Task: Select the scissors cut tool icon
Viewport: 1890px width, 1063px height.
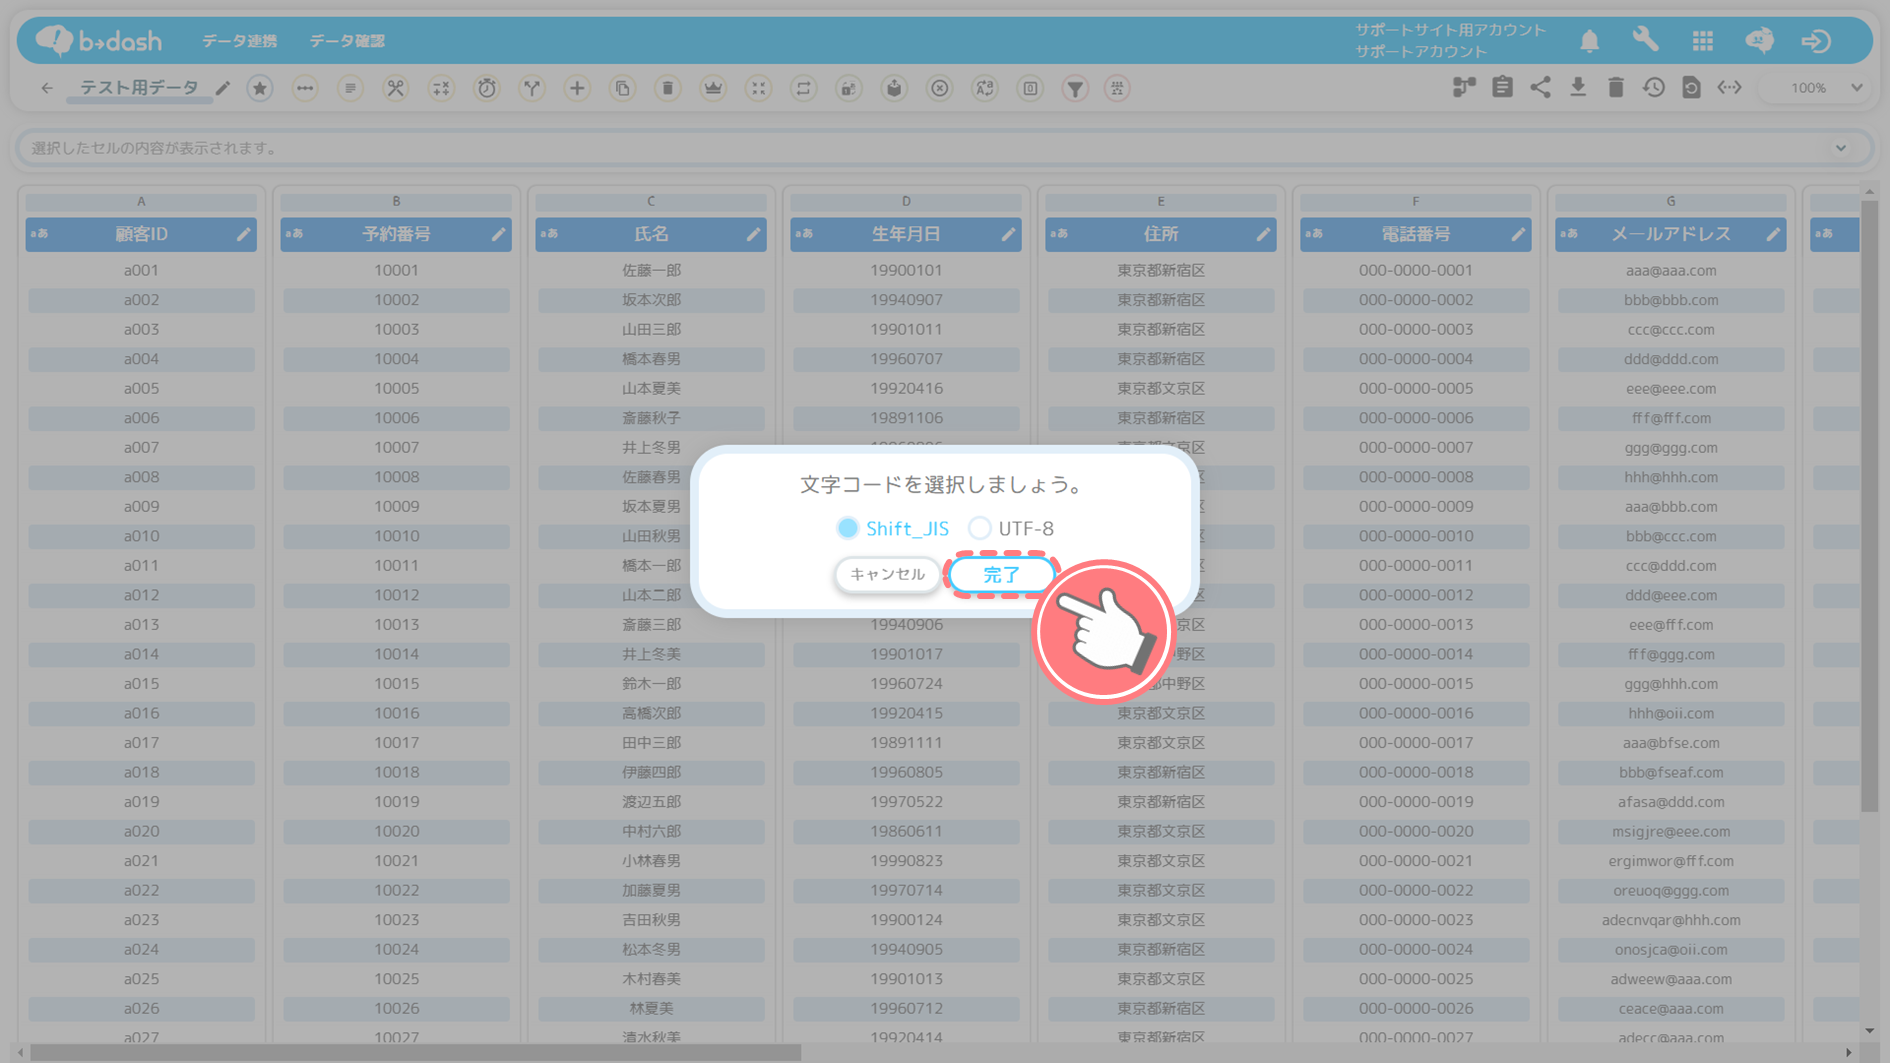Action: pyautogui.click(x=396, y=88)
